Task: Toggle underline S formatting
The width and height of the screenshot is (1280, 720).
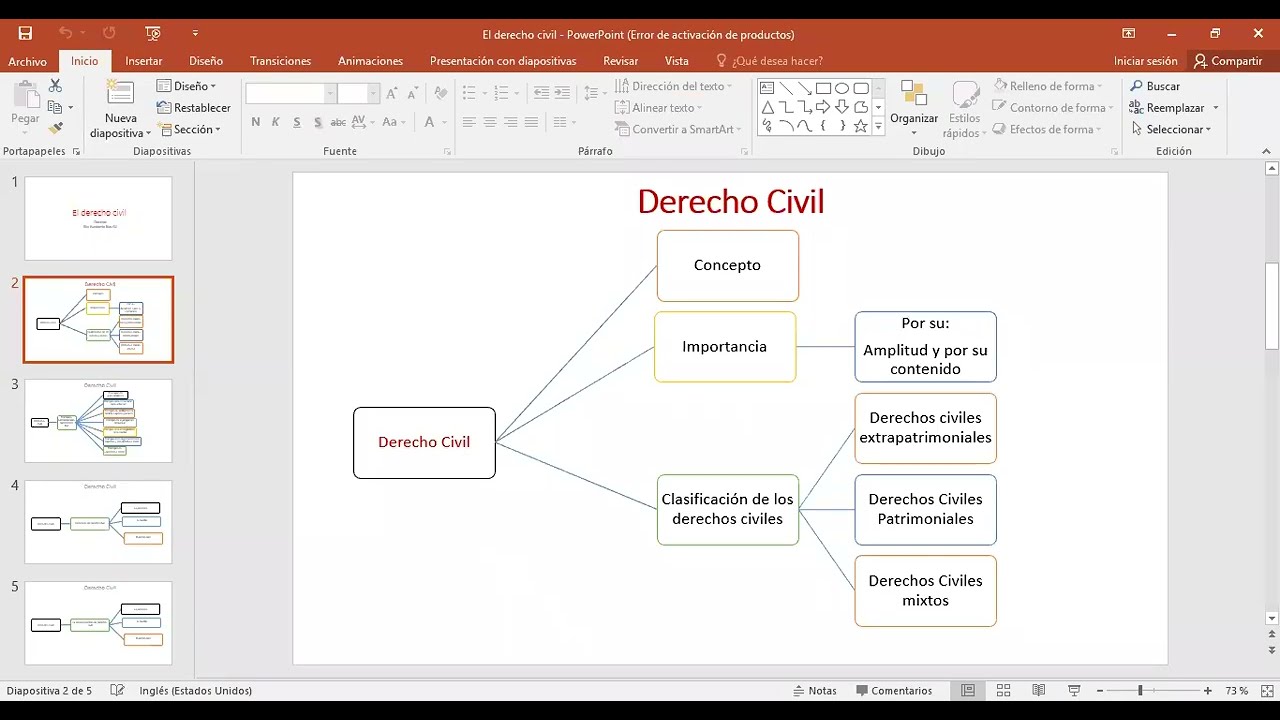Action: (297, 122)
